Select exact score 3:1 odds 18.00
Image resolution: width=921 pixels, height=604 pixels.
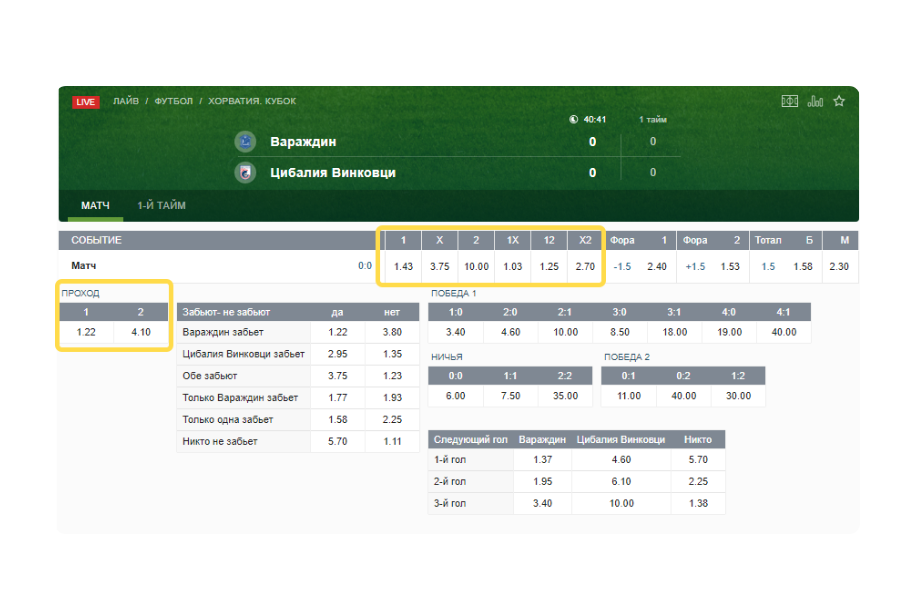(674, 333)
